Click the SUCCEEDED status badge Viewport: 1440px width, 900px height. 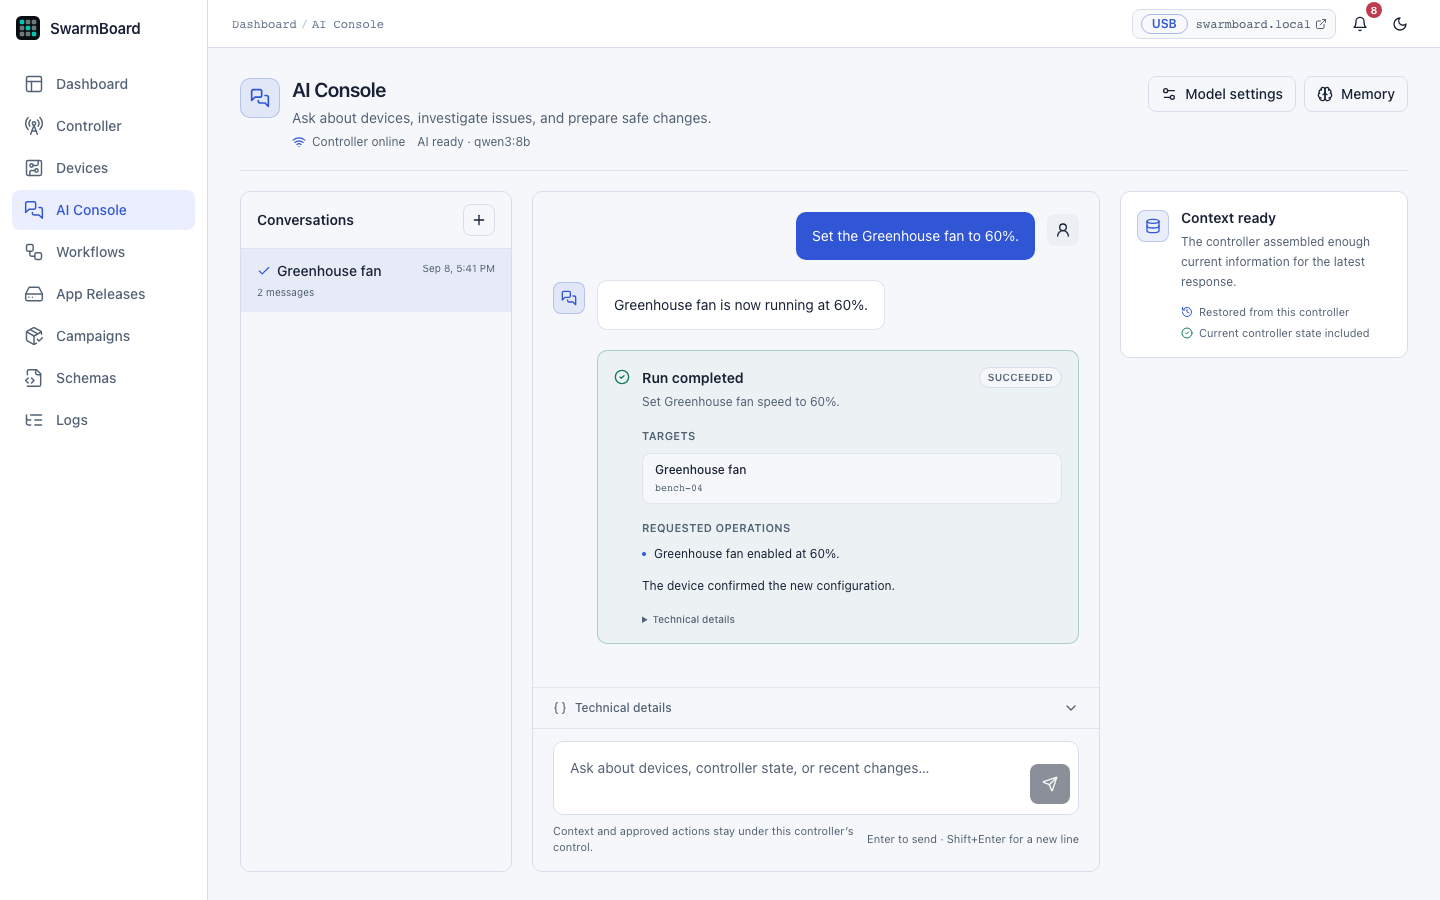coord(1020,378)
